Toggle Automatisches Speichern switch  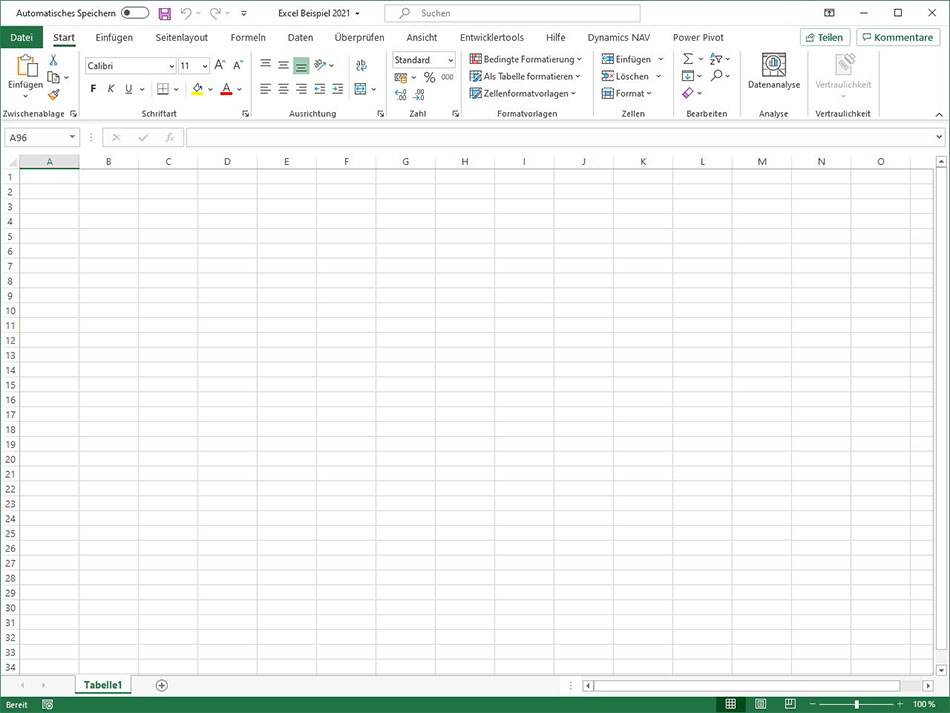point(135,13)
